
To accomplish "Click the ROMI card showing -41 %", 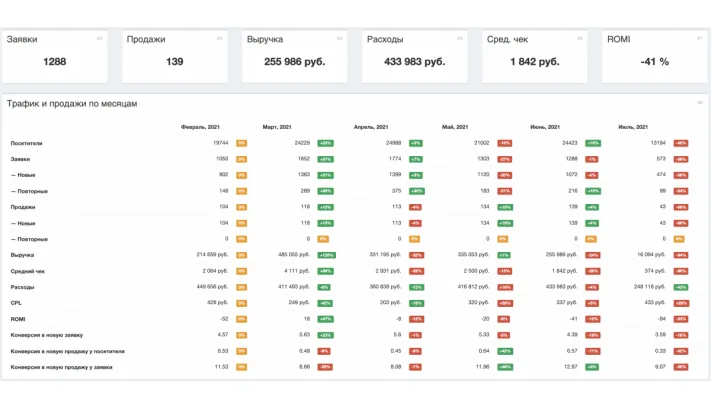I will (x=654, y=56).
